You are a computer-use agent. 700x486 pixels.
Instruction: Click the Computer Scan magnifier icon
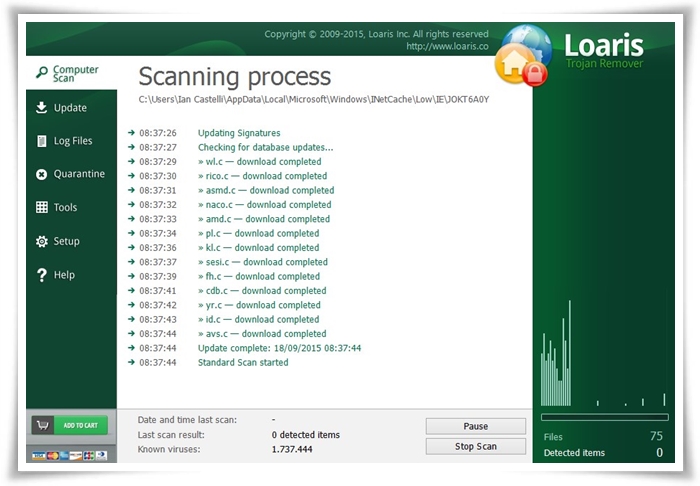click(x=42, y=72)
